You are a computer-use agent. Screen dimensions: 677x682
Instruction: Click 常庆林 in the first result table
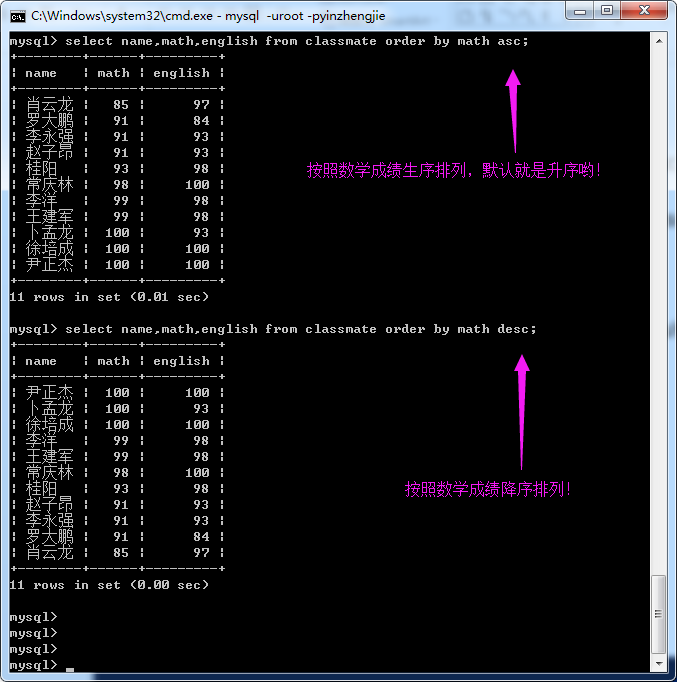click(x=49, y=184)
